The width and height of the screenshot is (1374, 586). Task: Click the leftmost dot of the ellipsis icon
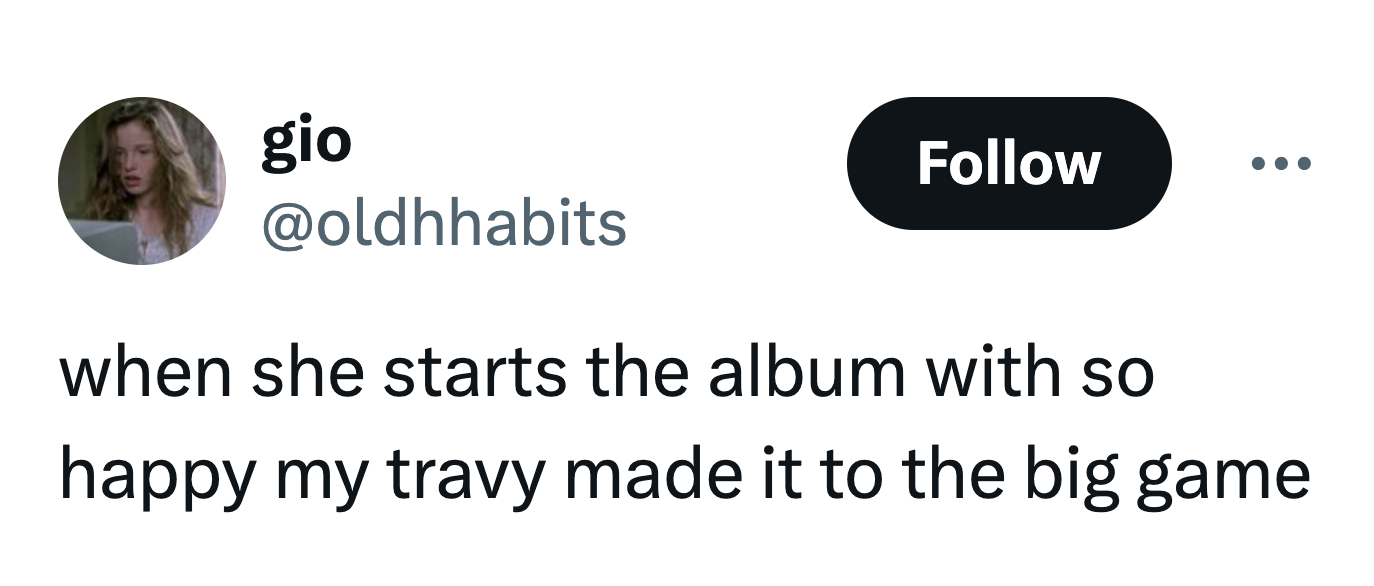(x=1257, y=163)
